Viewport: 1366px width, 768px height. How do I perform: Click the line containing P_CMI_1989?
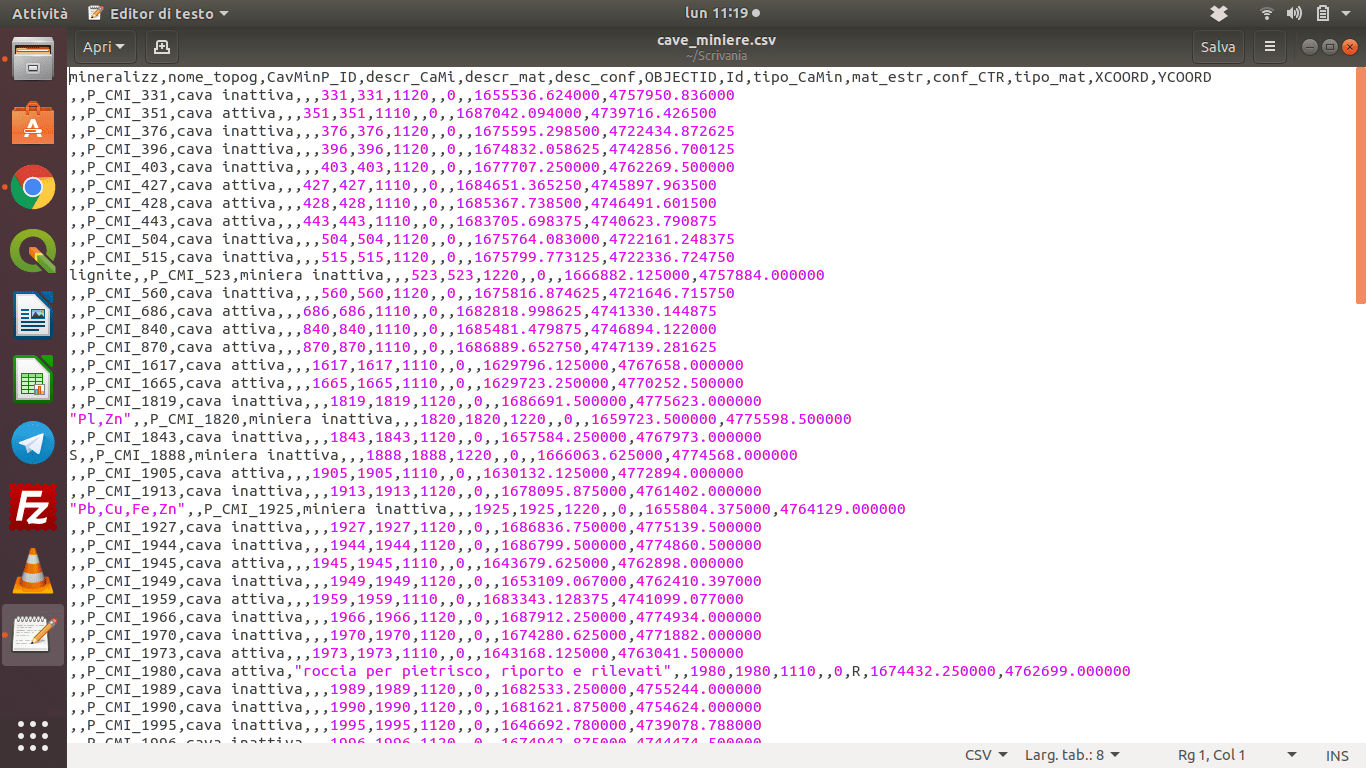(x=415, y=689)
